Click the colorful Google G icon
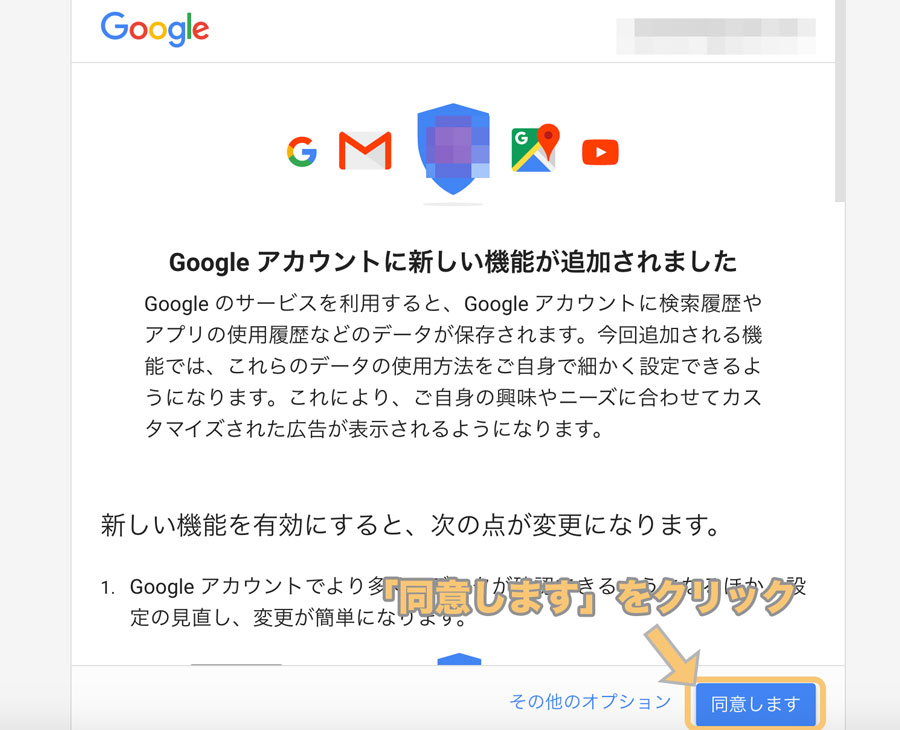Image resolution: width=900 pixels, height=730 pixels. (x=302, y=152)
